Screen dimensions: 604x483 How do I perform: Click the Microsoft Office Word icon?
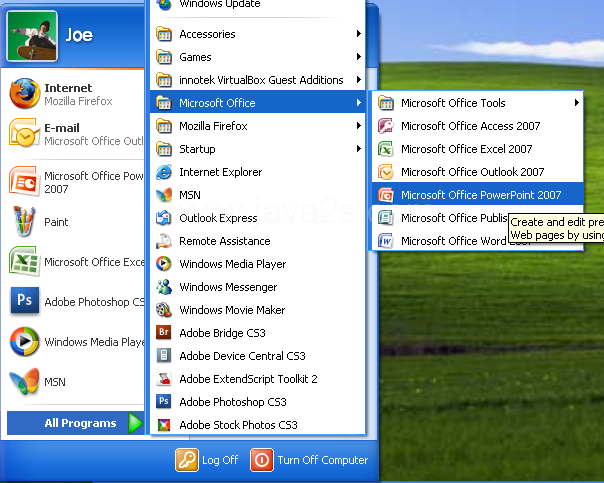point(386,241)
